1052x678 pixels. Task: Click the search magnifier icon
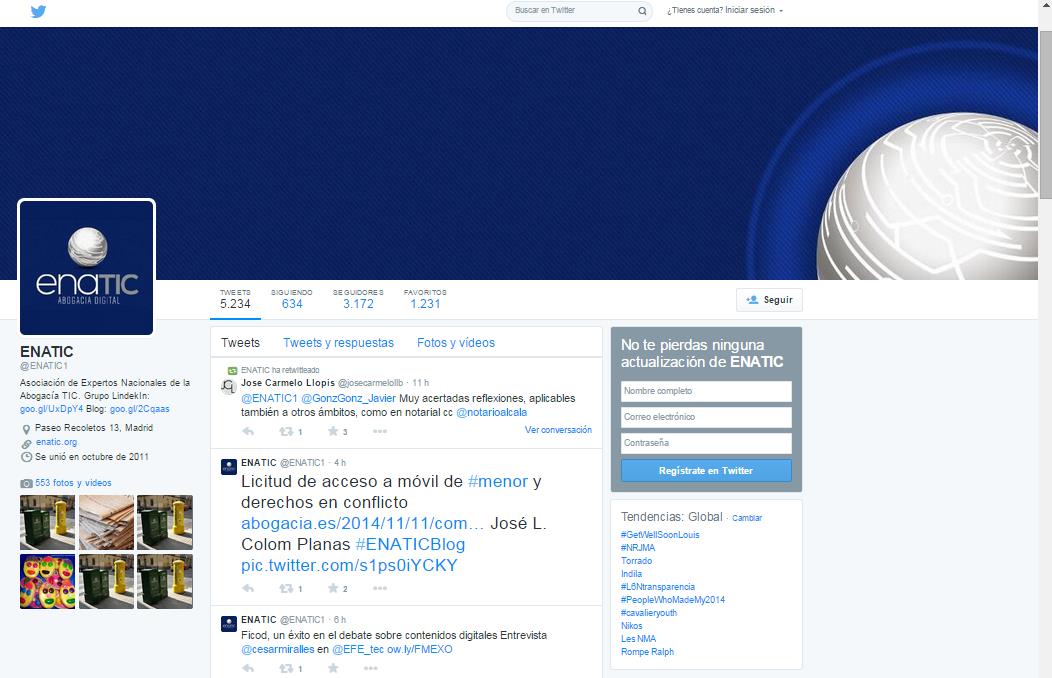click(x=642, y=11)
